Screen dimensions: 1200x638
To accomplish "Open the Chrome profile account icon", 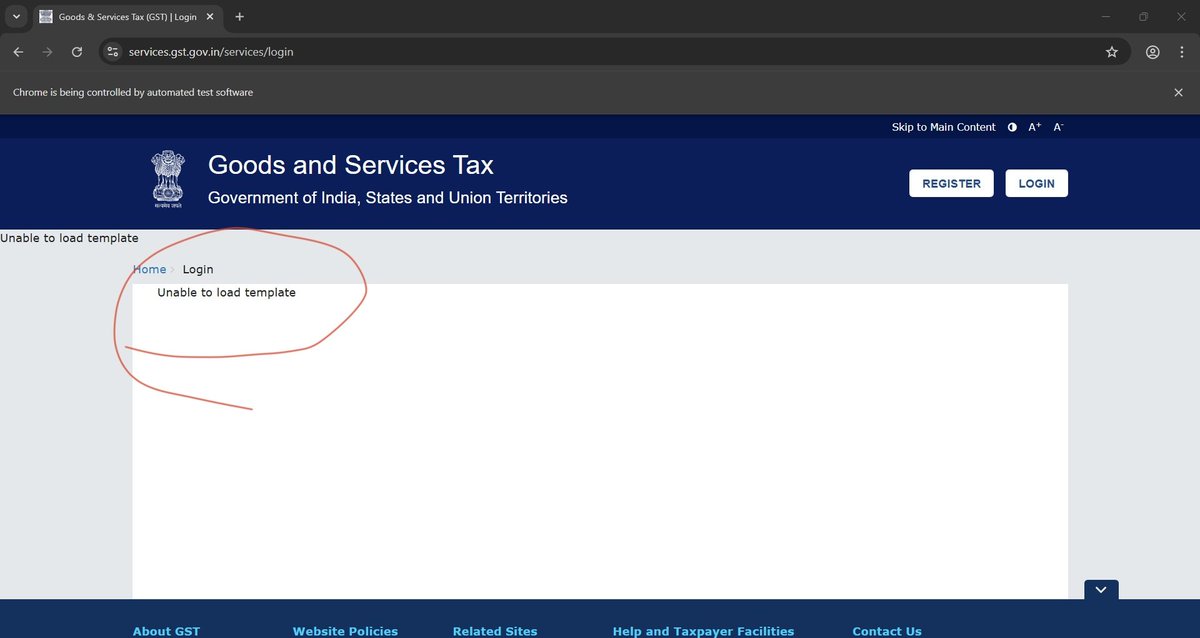I will [1152, 51].
